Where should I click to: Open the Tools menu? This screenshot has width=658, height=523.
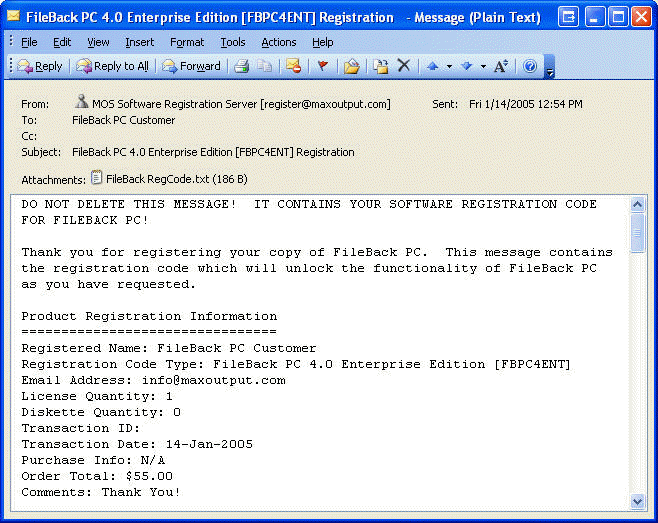(x=232, y=42)
